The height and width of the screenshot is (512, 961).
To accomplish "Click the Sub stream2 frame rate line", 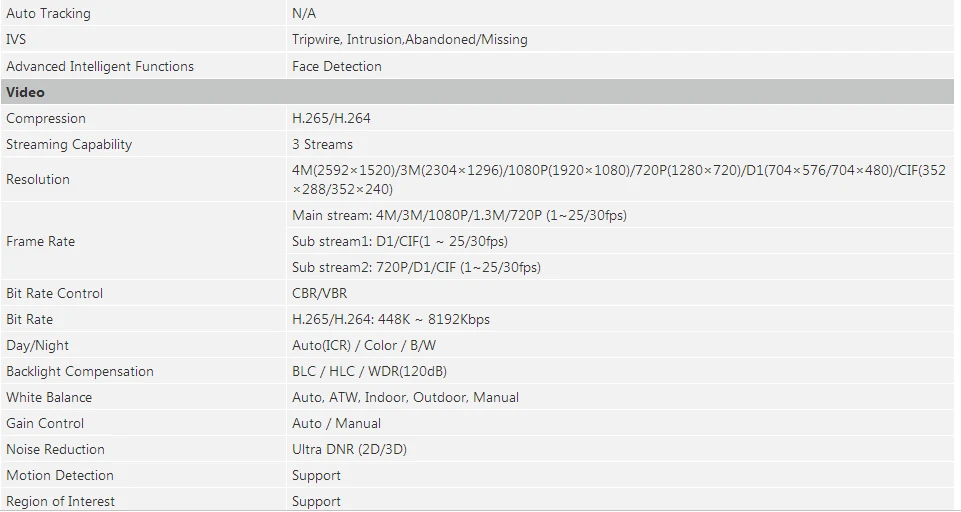I will [x=416, y=267].
